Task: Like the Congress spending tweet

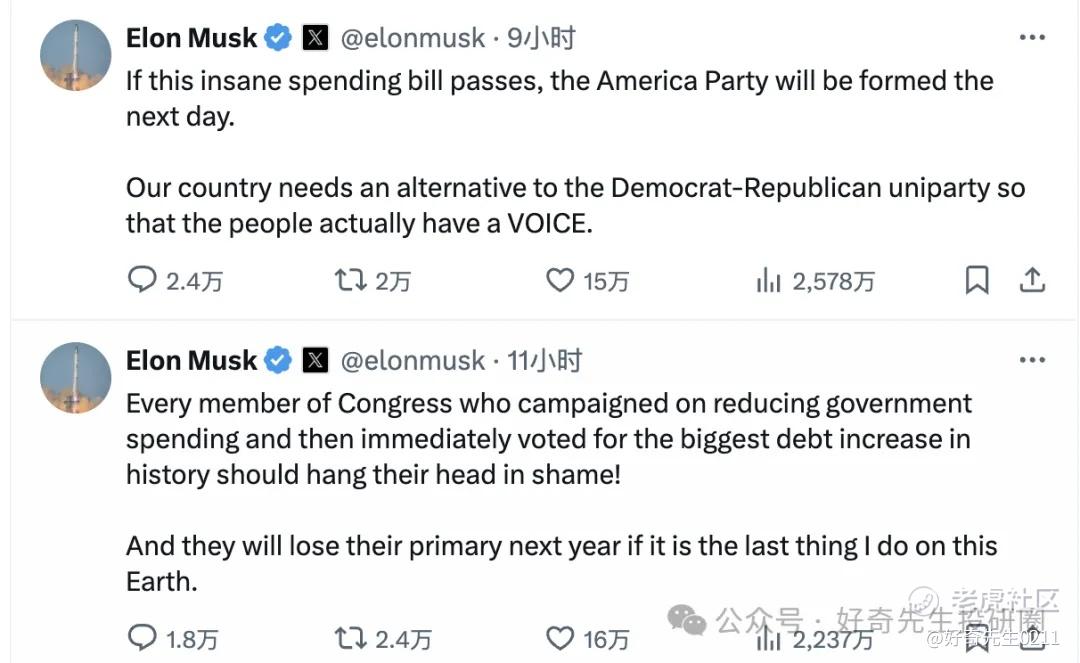Action: coord(560,637)
